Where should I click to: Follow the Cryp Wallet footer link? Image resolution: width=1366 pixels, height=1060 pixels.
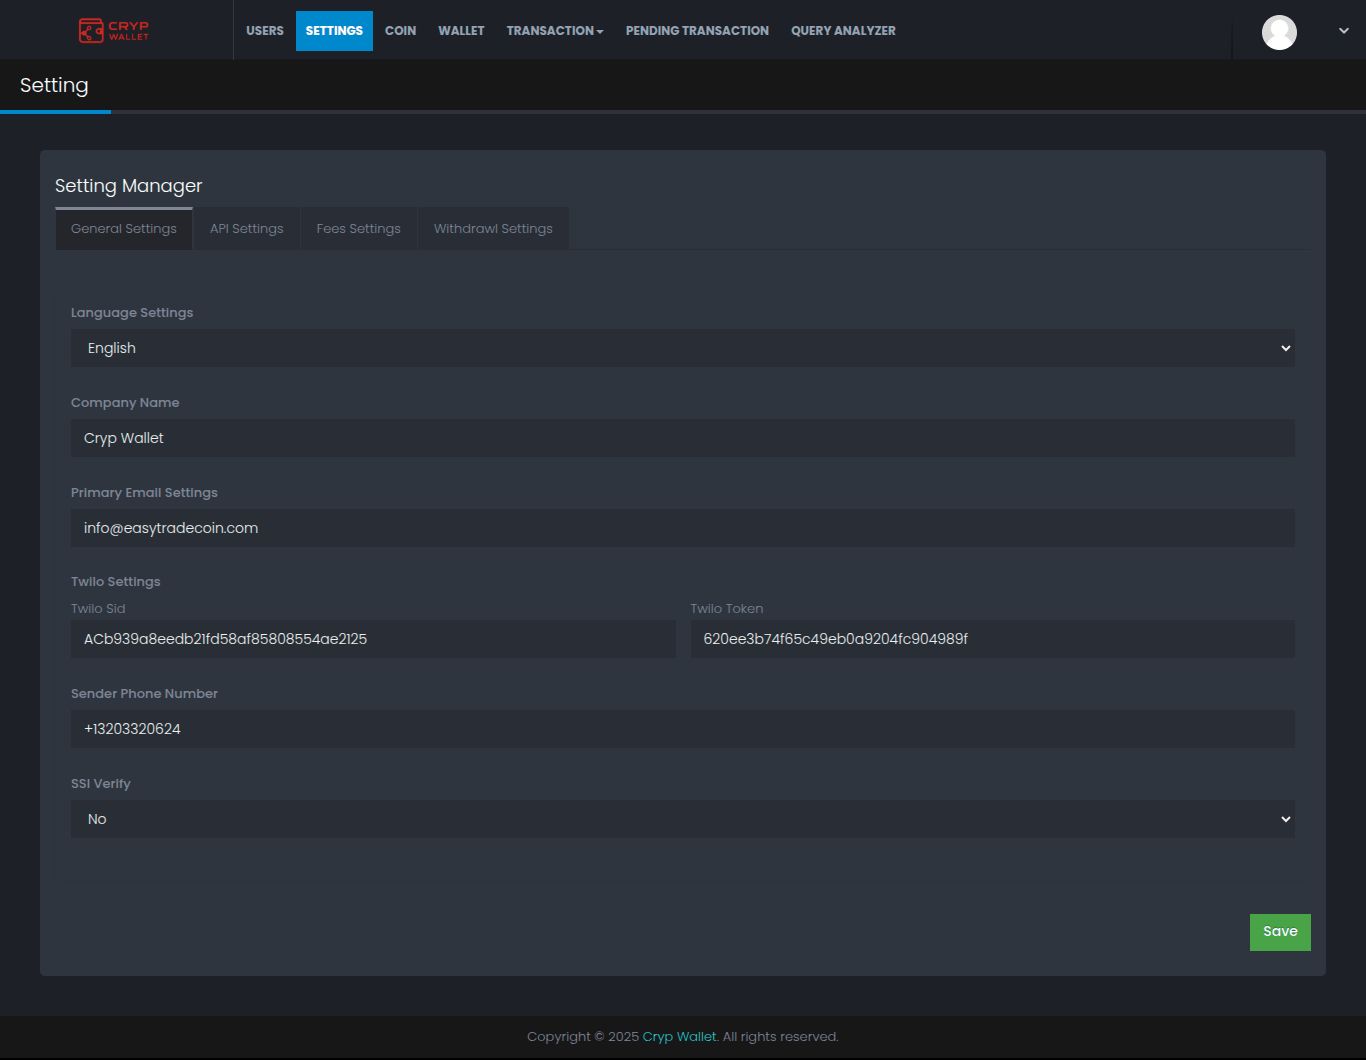(x=679, y=1037)
